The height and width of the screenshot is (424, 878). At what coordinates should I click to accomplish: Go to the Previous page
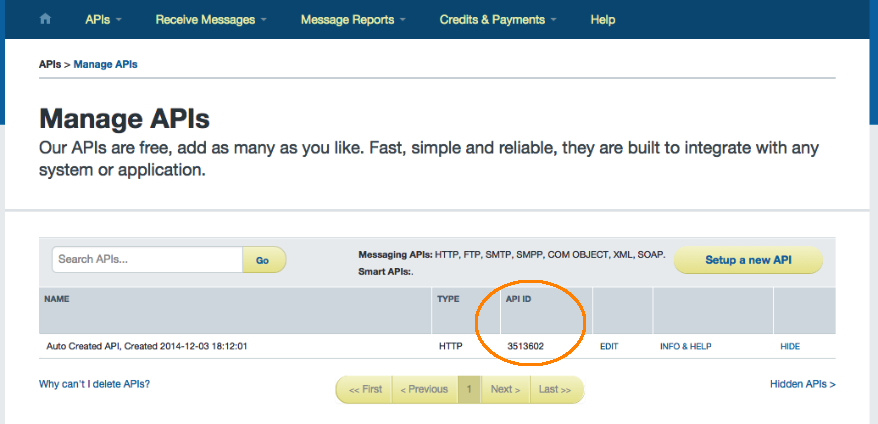pyautogui.click(x=424, y=389)
